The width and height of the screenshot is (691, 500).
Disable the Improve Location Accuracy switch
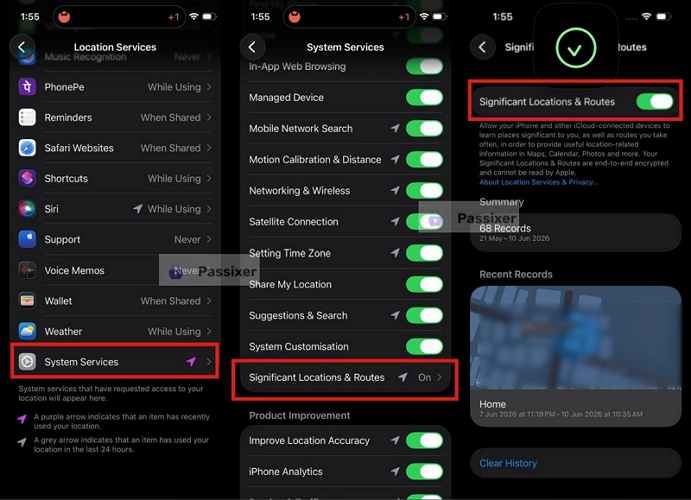424,440
